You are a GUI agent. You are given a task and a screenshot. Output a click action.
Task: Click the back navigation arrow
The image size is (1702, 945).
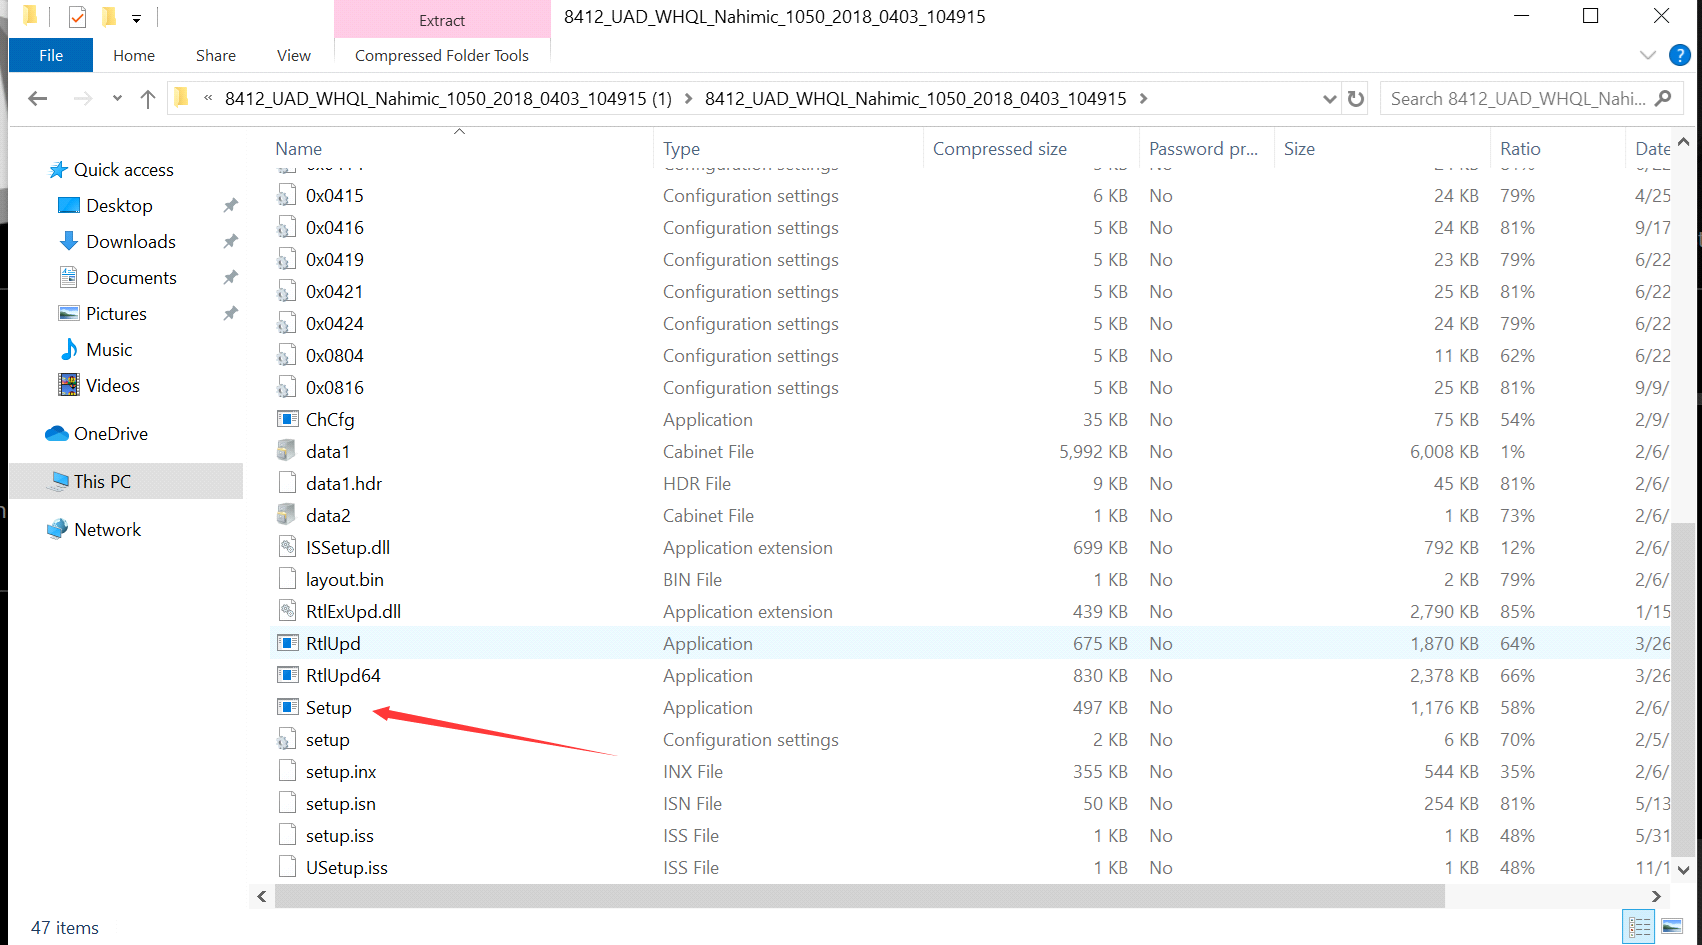[38, 99]
